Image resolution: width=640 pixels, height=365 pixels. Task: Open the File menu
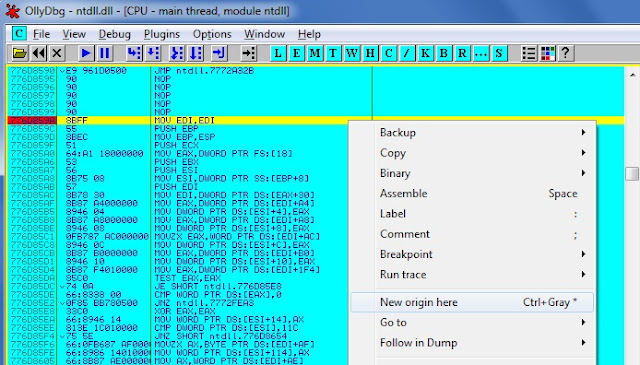point(42,34)
